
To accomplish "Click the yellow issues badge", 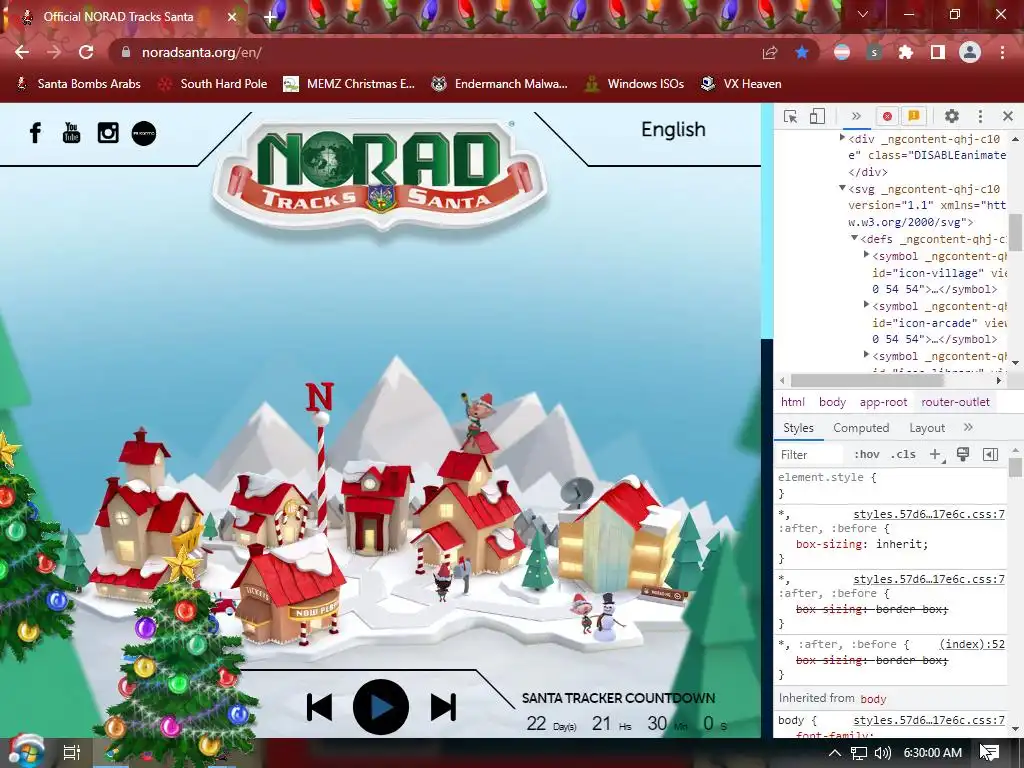I will tap(914, 116).
